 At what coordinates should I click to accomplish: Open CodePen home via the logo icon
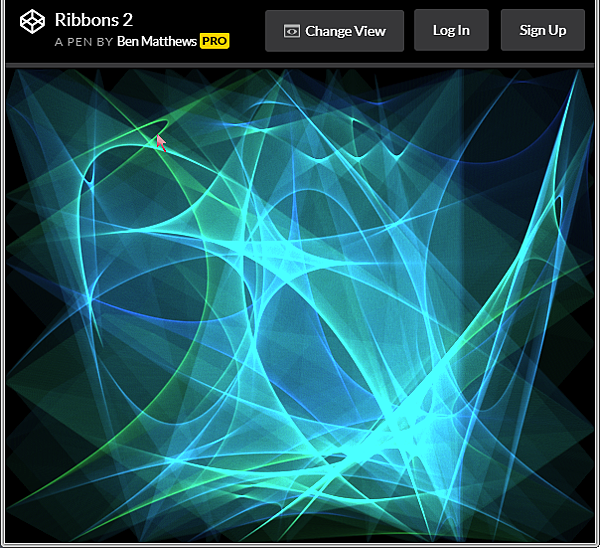(32, 22)
